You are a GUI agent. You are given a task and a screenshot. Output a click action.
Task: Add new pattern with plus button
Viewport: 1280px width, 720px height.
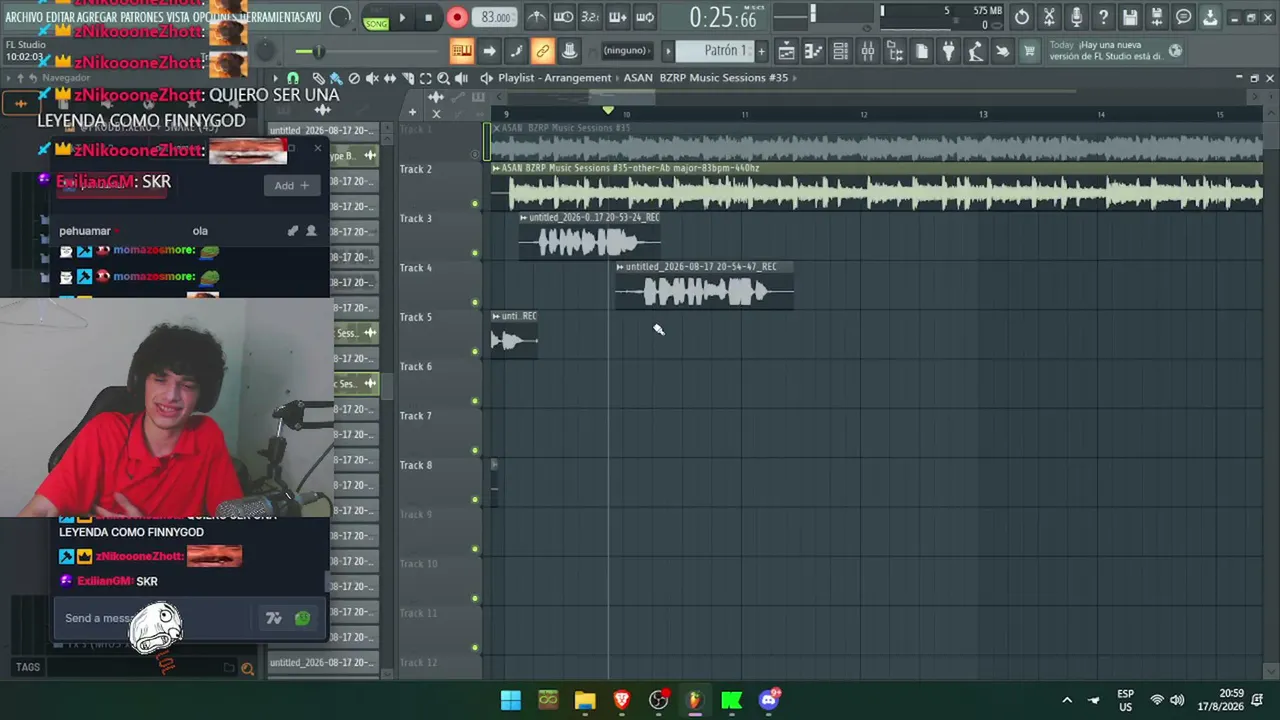pyautogui.click(x=761, y=51)
